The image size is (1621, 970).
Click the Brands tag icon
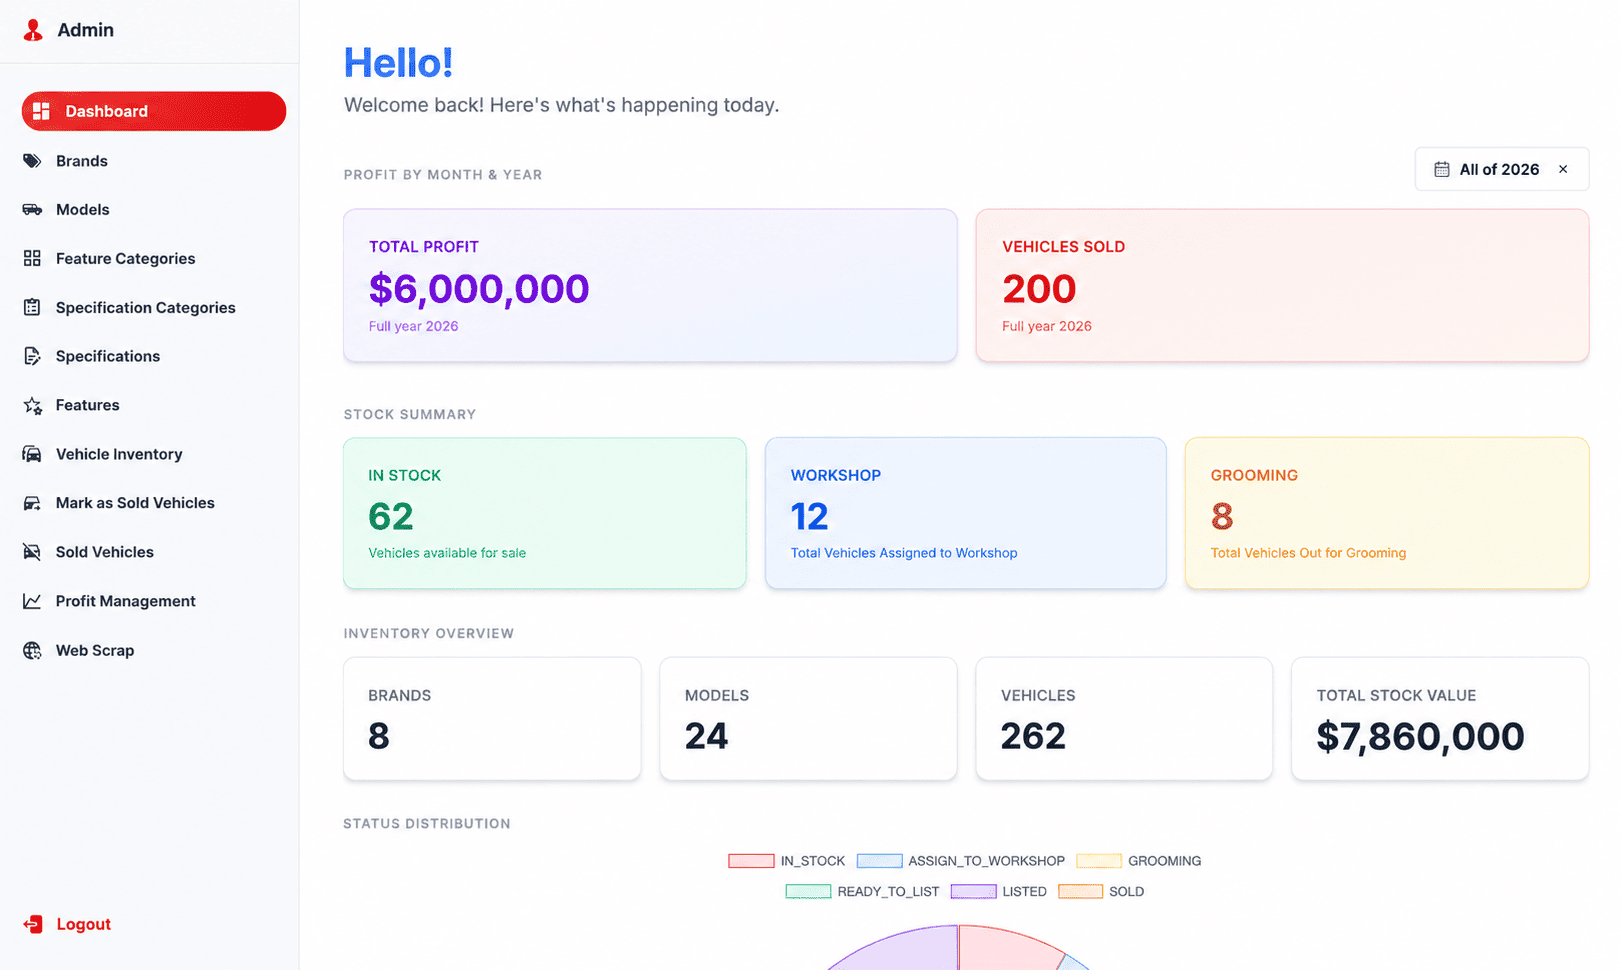tap(32, 161)
